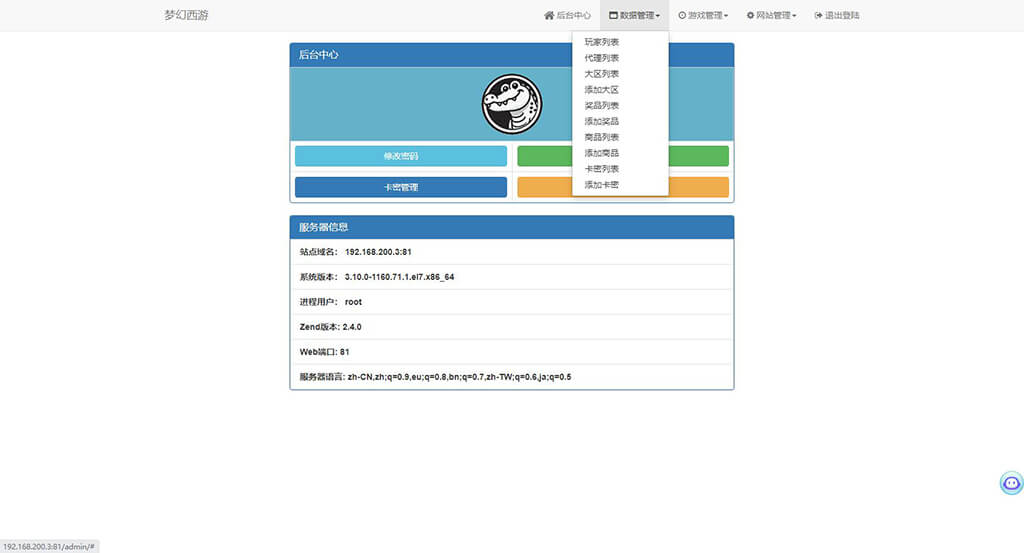Image resolution: width=1024 pixels, height=553 pixels.
Task: Click the 退出登陆 logout link
Action: (x=837, y=15)
